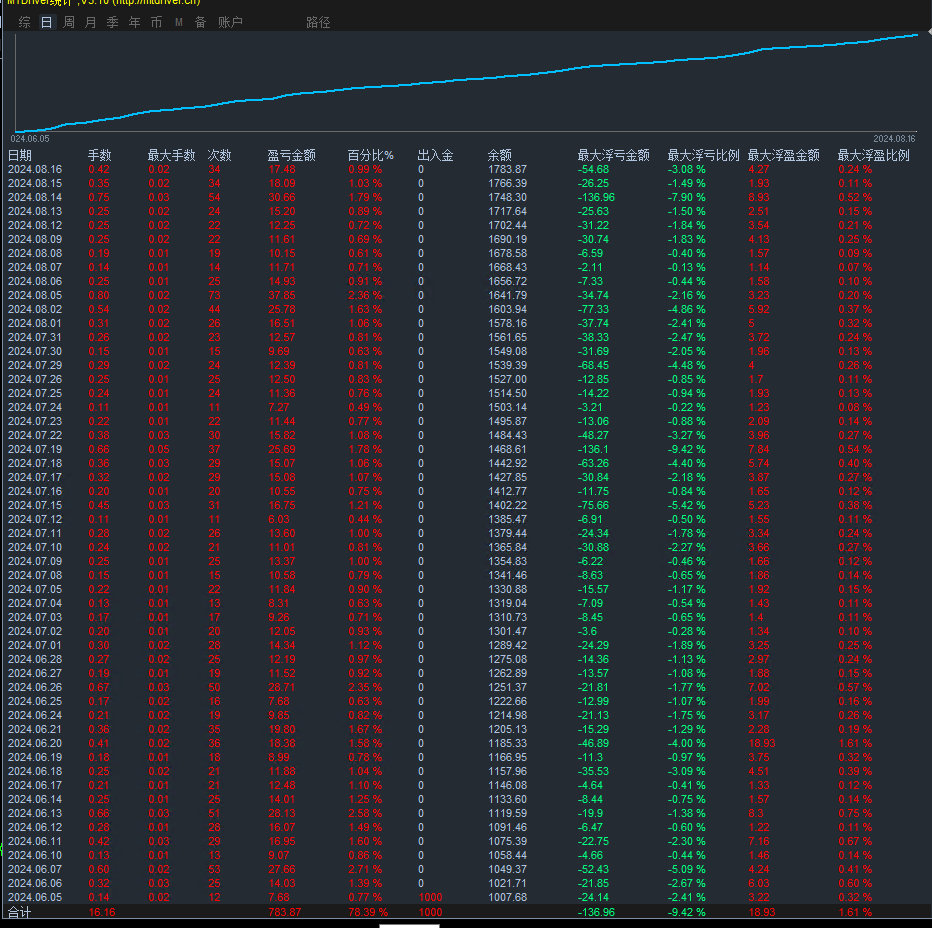Open the 季 quarterly tab

pos(113,22)
